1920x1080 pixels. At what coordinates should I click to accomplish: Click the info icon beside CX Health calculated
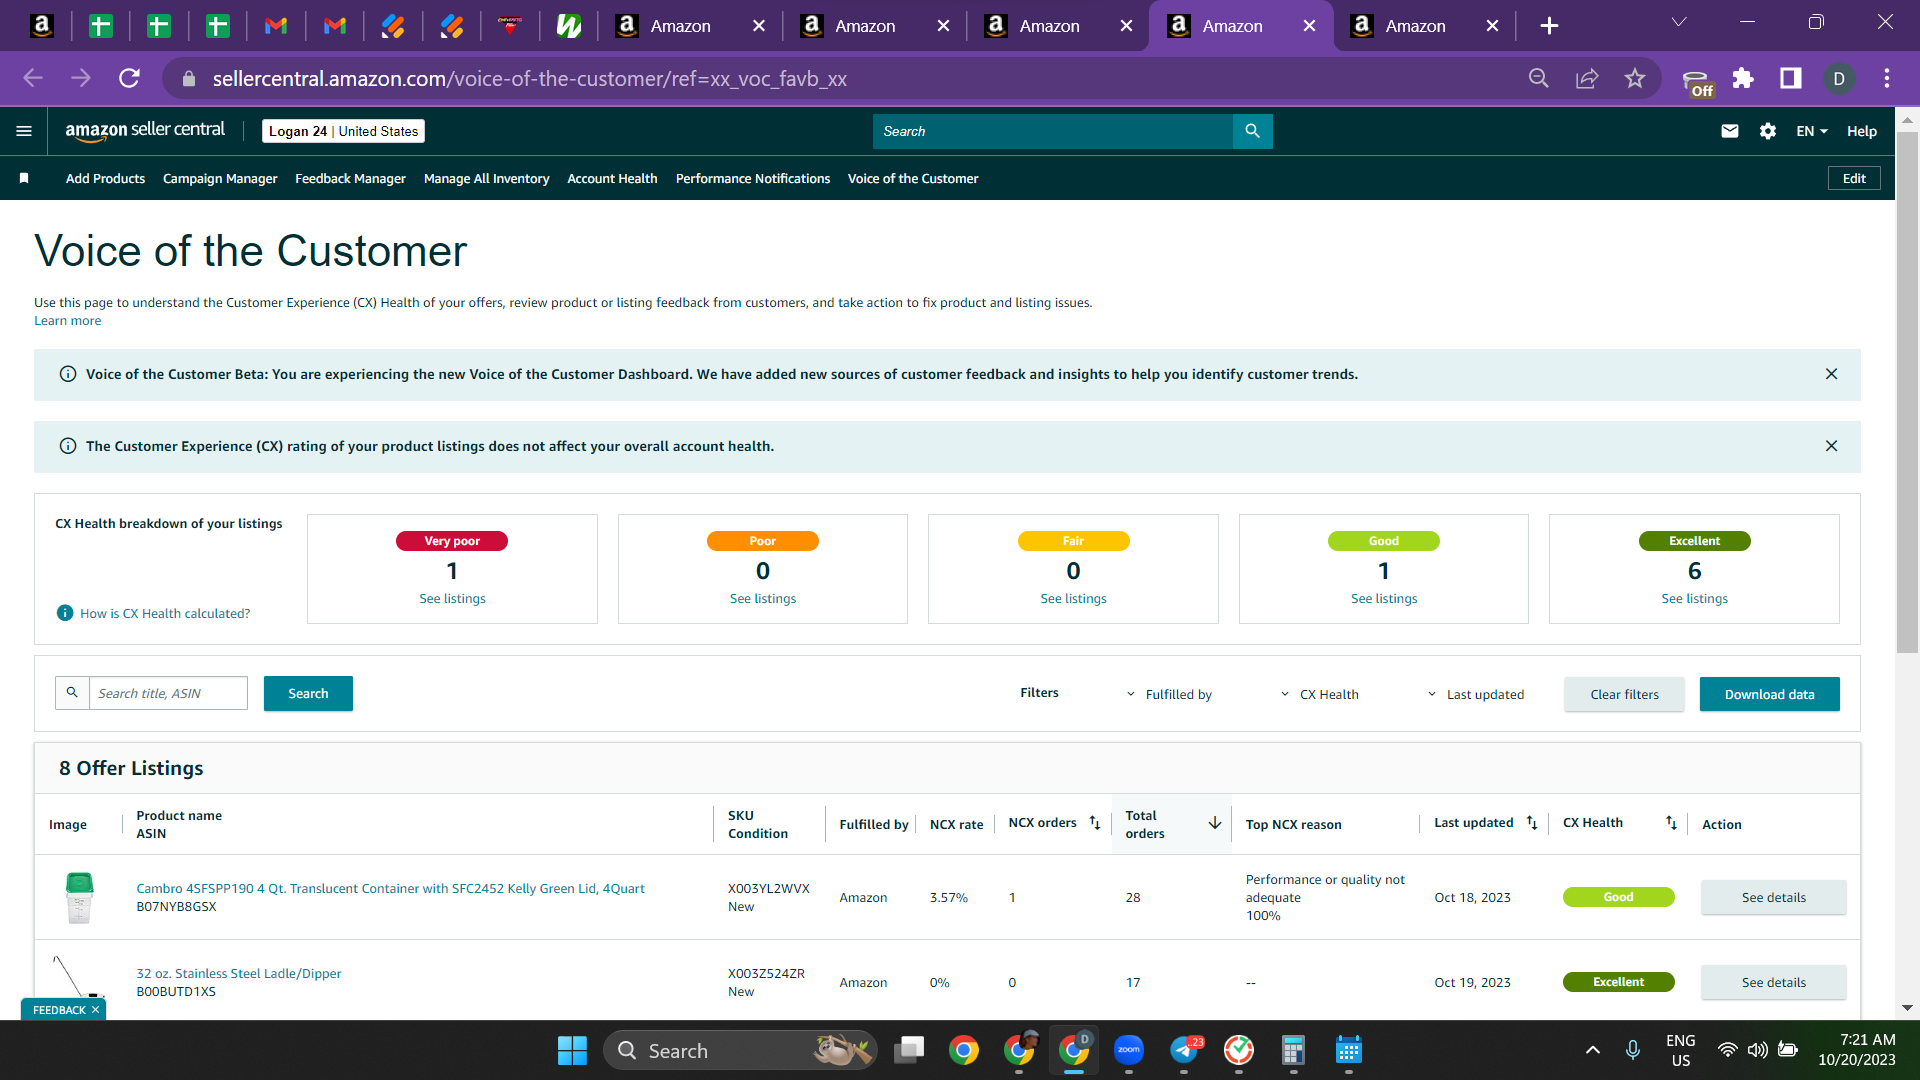[65, 613]
